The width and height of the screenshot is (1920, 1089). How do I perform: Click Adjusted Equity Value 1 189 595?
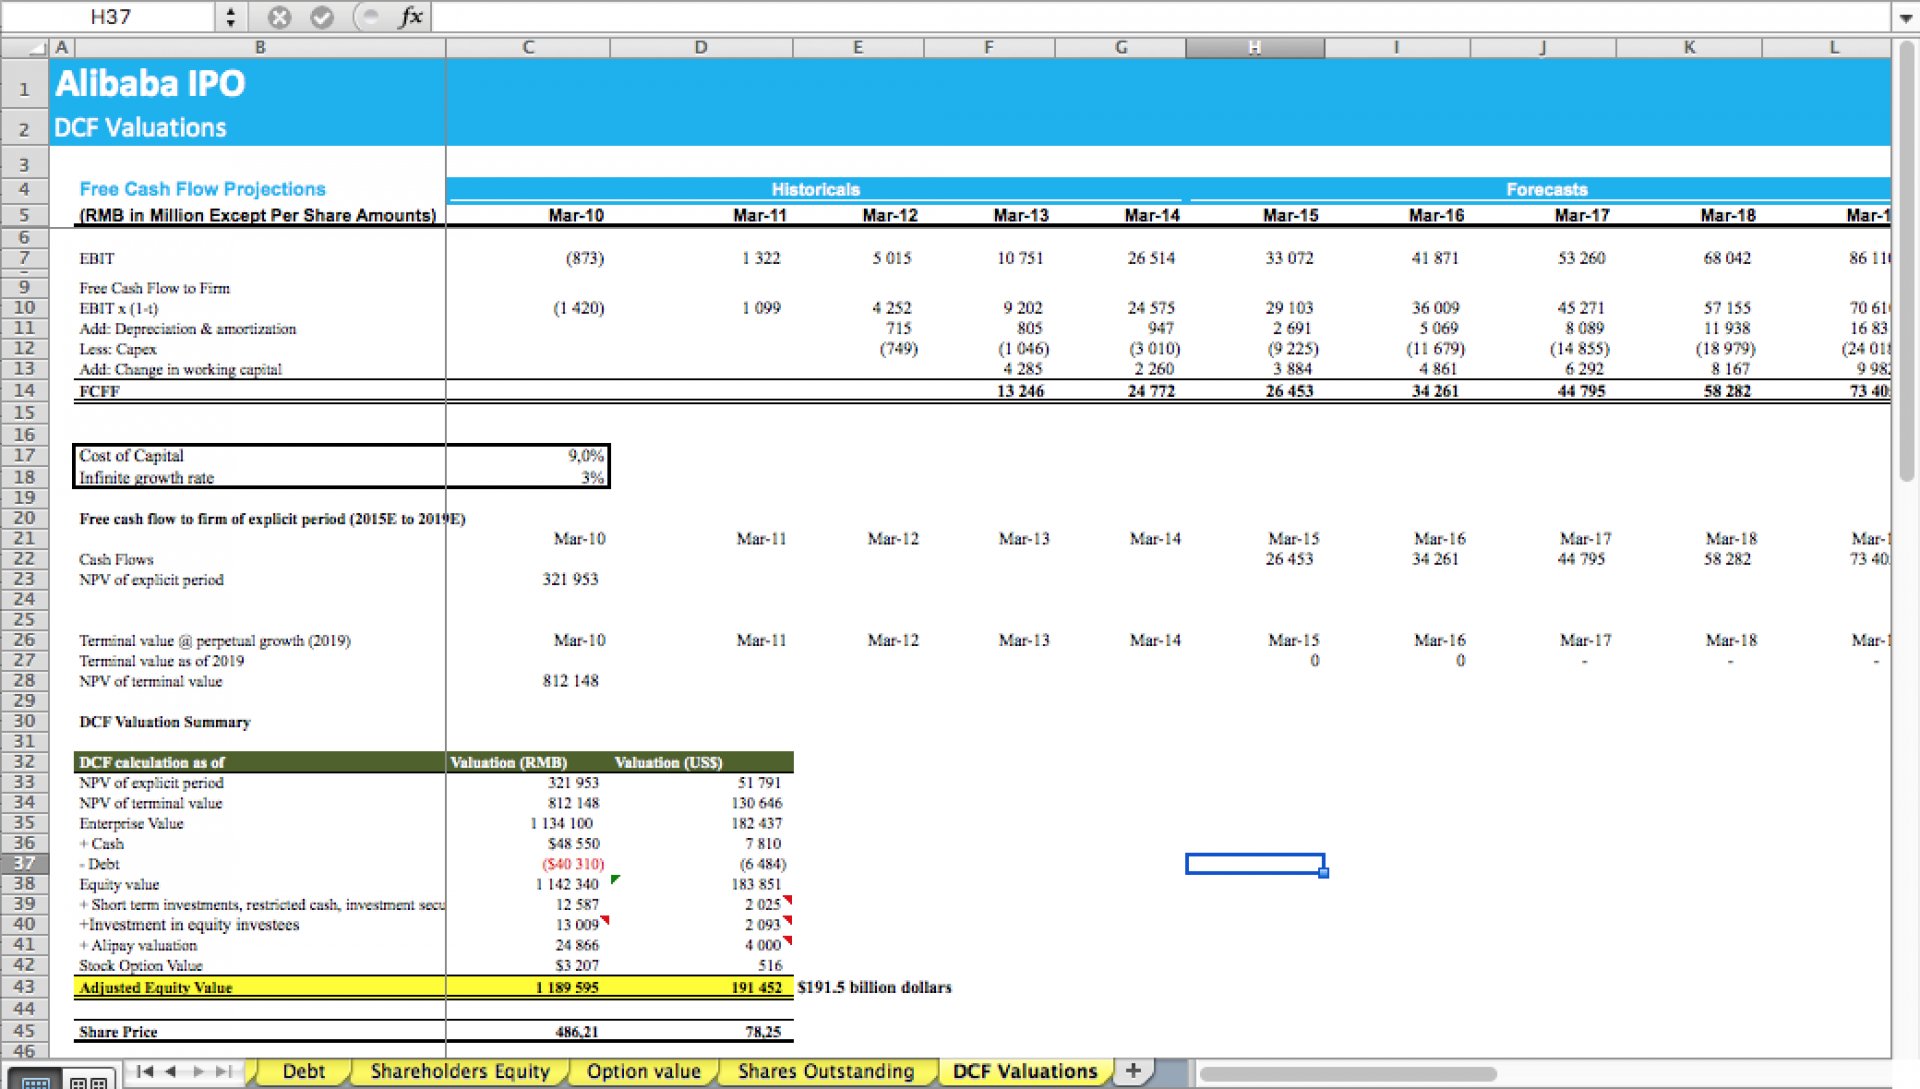(x=566, y=987)
